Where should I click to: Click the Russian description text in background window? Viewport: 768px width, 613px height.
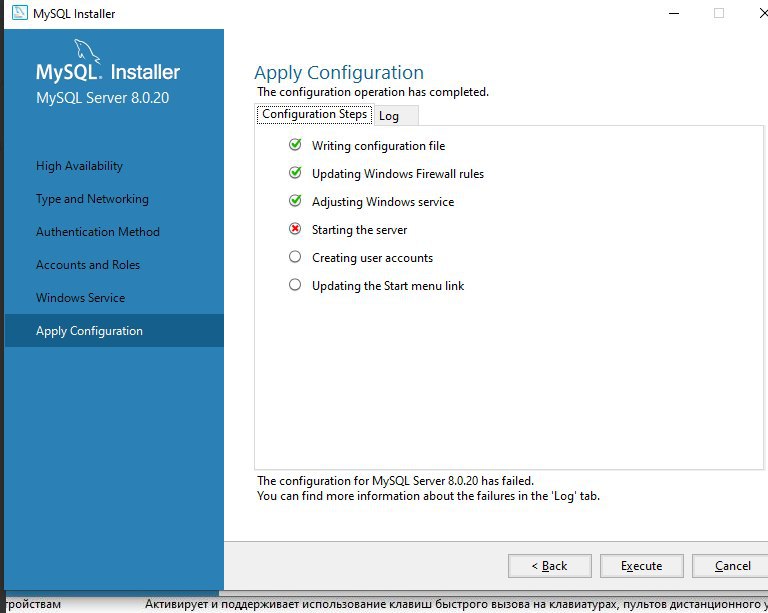tap(456, 604)
